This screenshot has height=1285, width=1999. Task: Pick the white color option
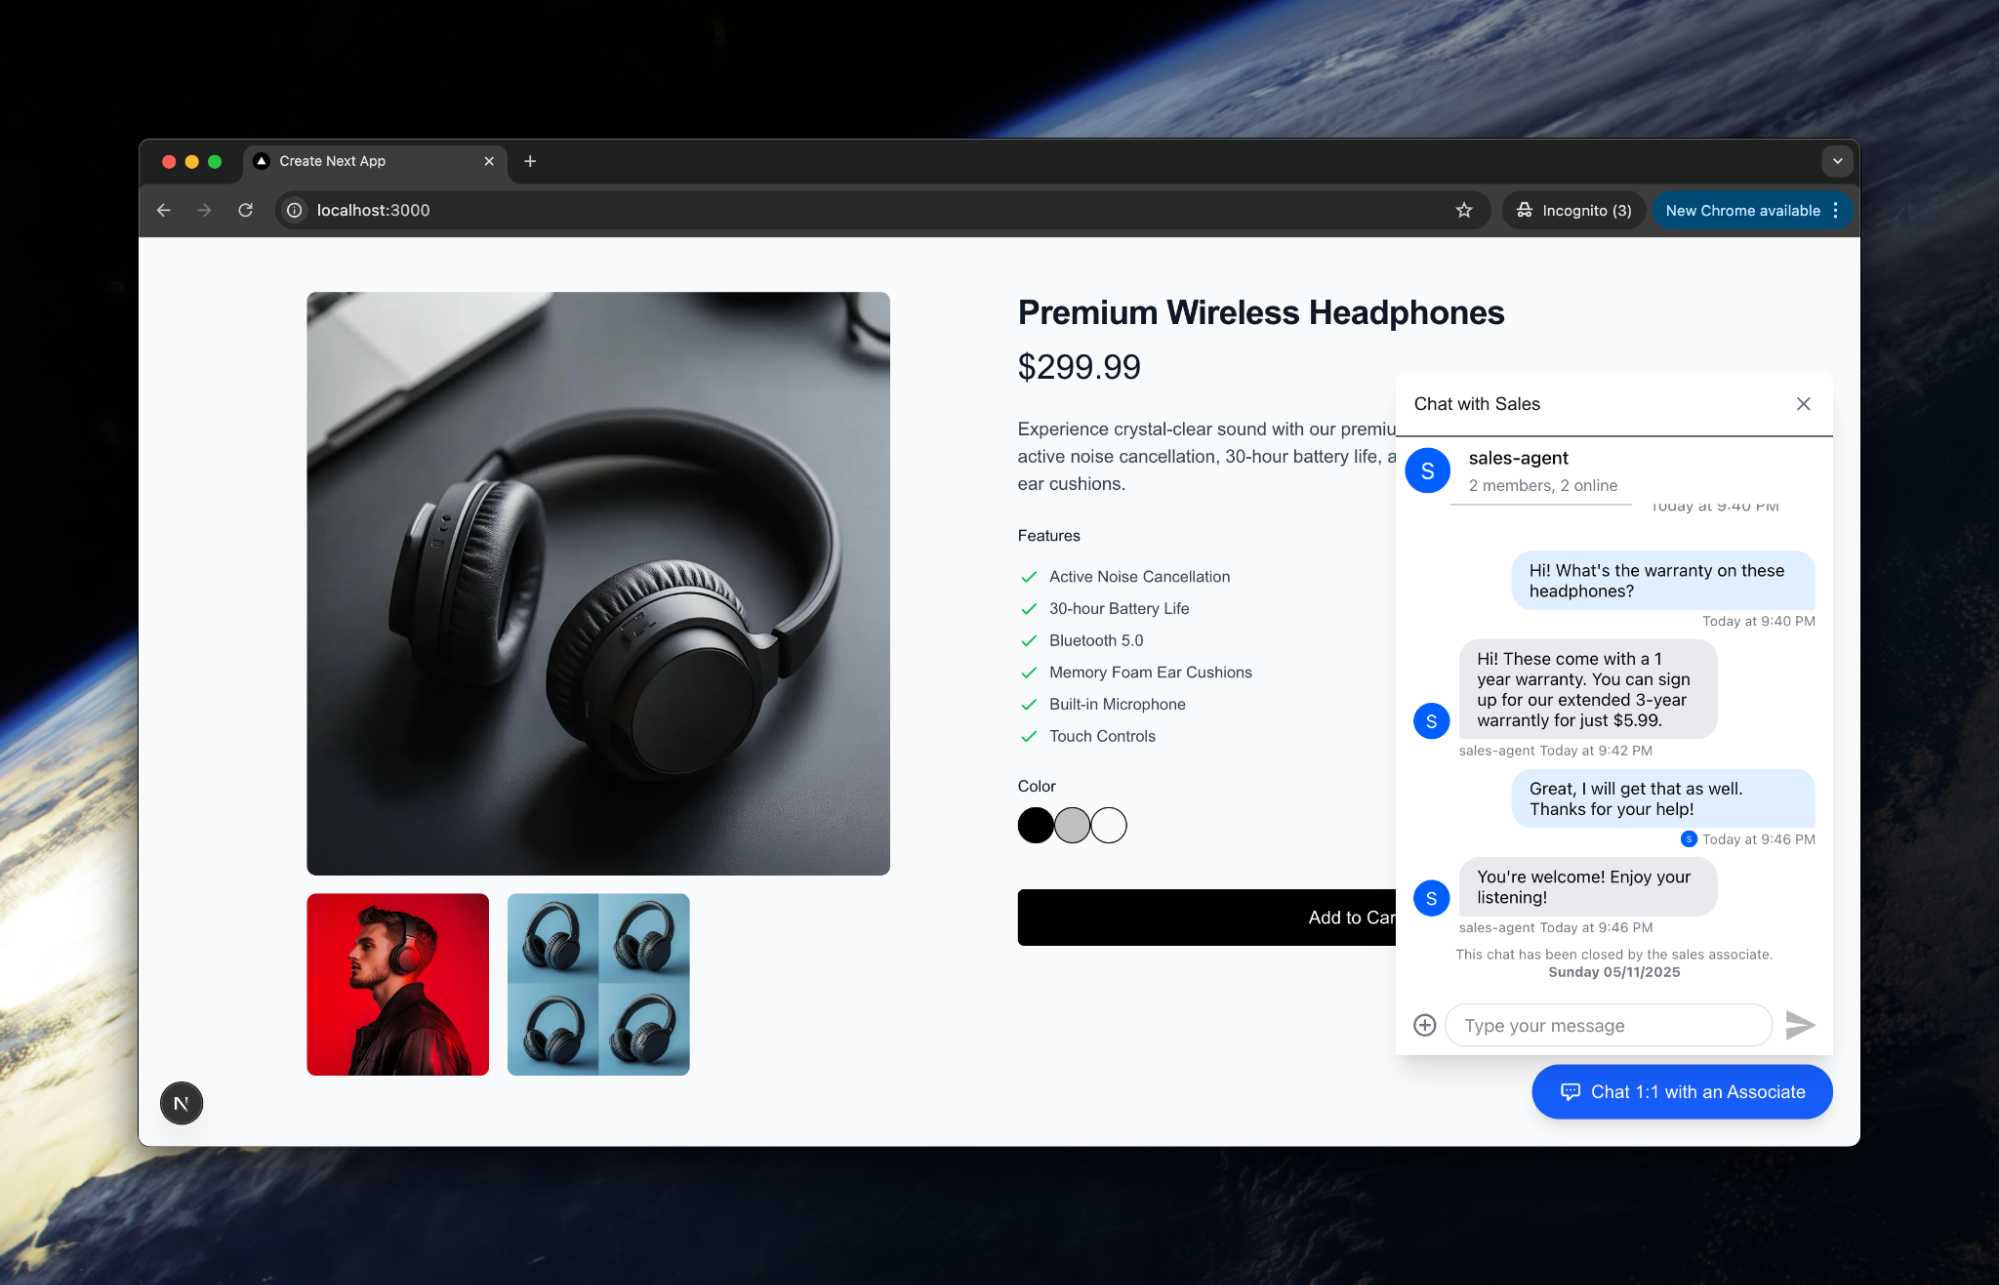[x=1108, y=825]
